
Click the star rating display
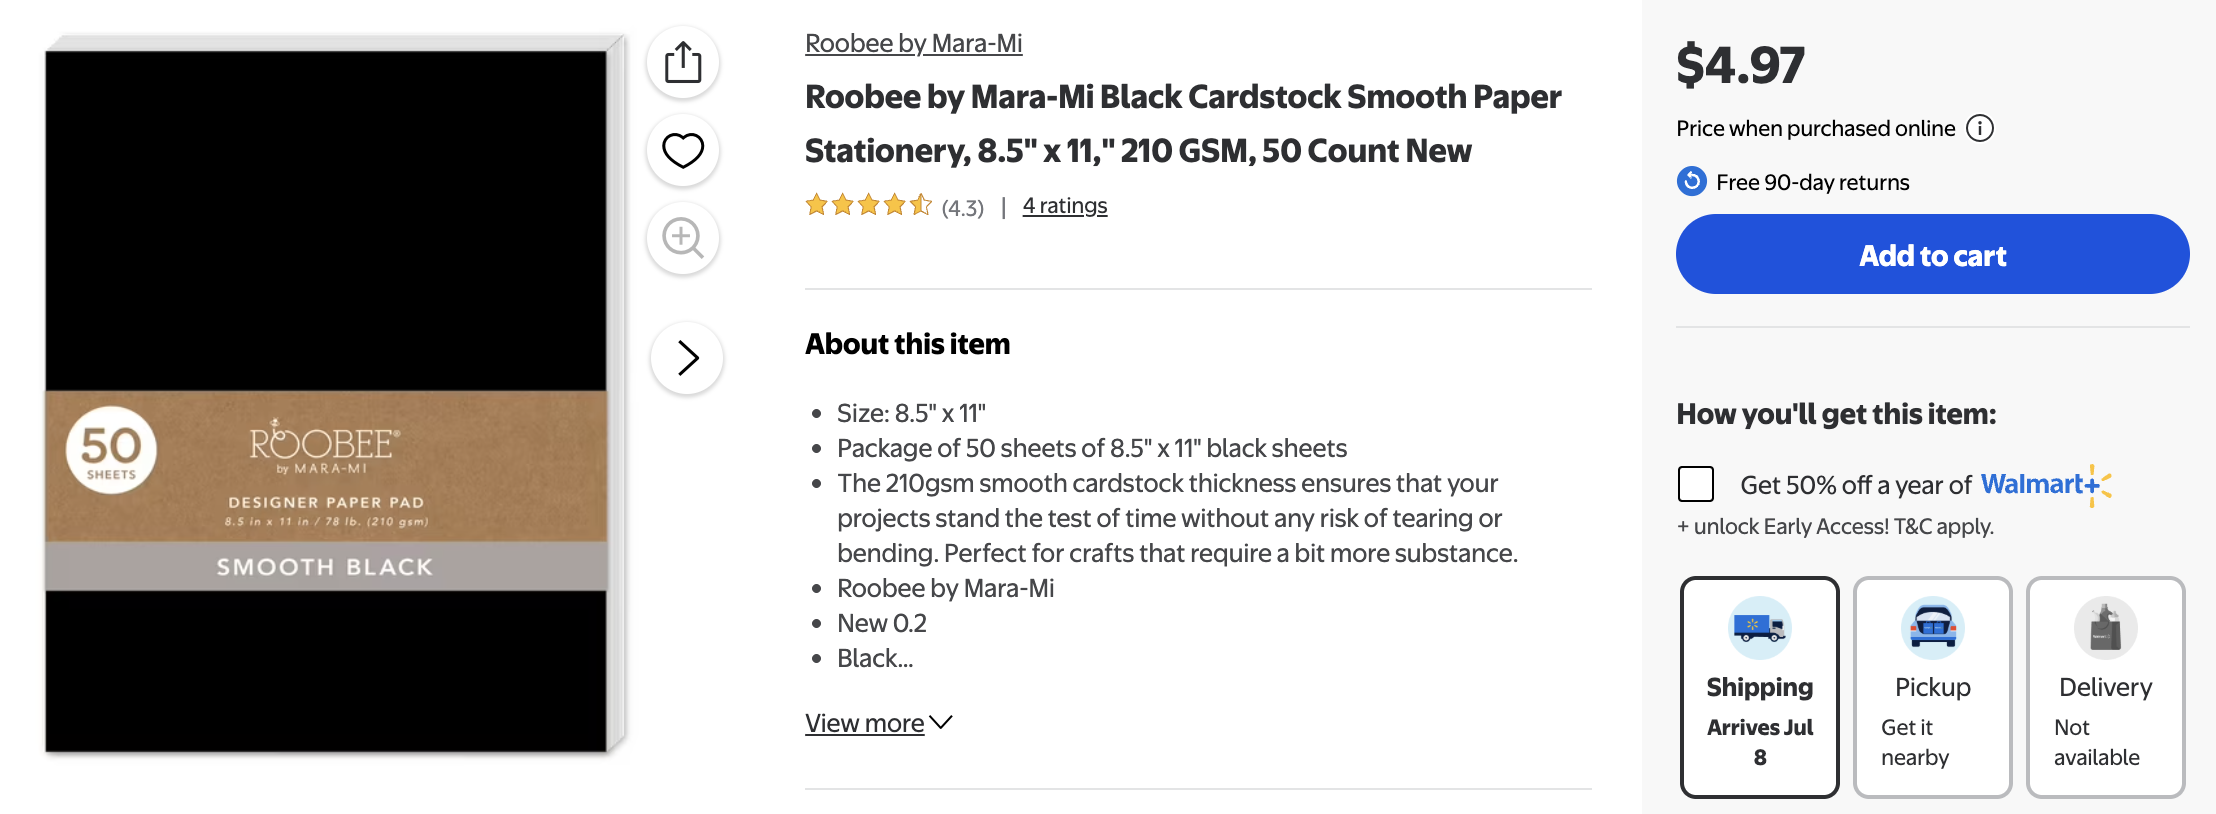click(x=868, y=206)
